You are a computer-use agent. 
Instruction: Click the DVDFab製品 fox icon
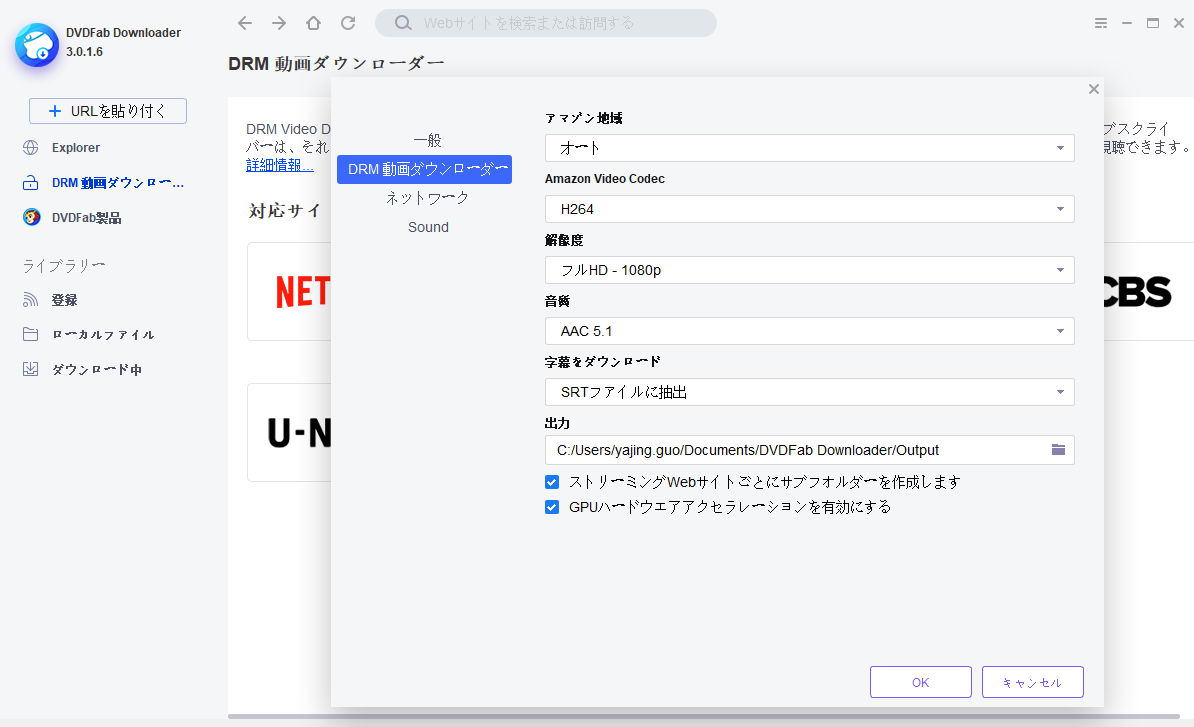pyautogui.click(x=31, y=218)
